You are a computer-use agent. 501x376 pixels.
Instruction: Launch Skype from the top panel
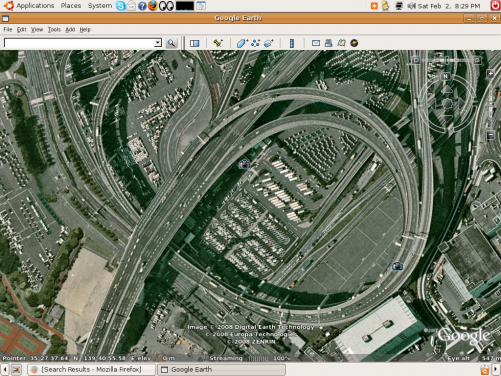click(x=121, y=6)
